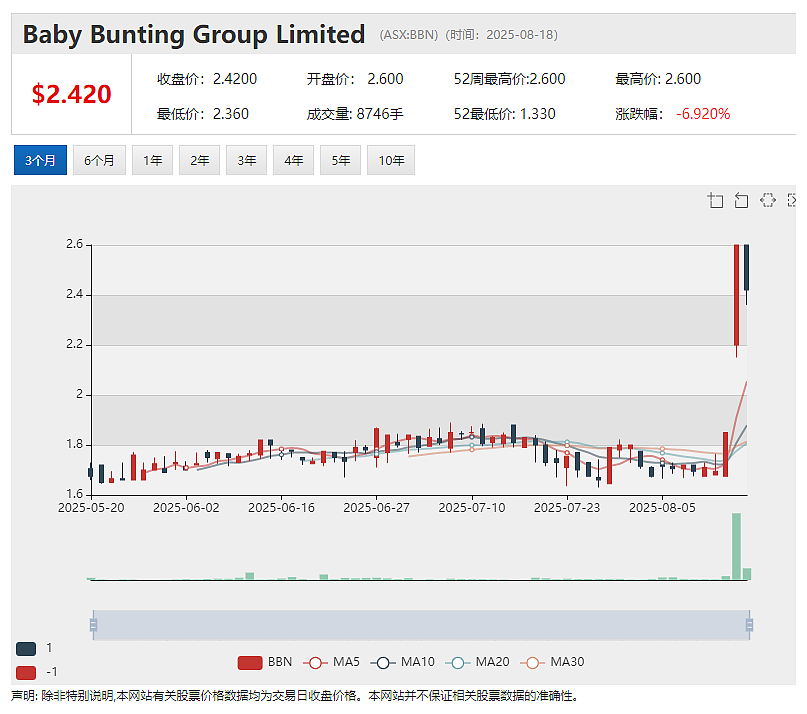The width and height of the screenshot is (807, 714).
Task: Grab the left data zoom slider handle
Action: click(93, 625)
